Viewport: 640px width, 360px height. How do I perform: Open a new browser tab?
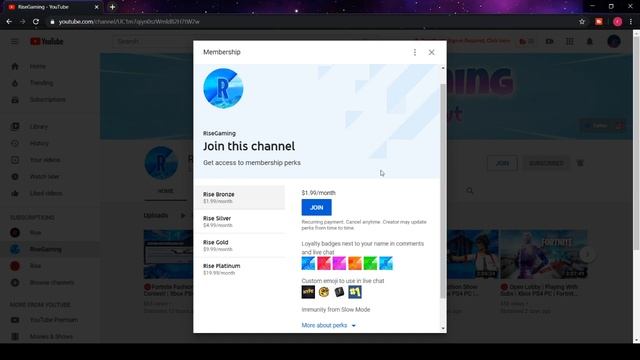[x=112, y=7]
